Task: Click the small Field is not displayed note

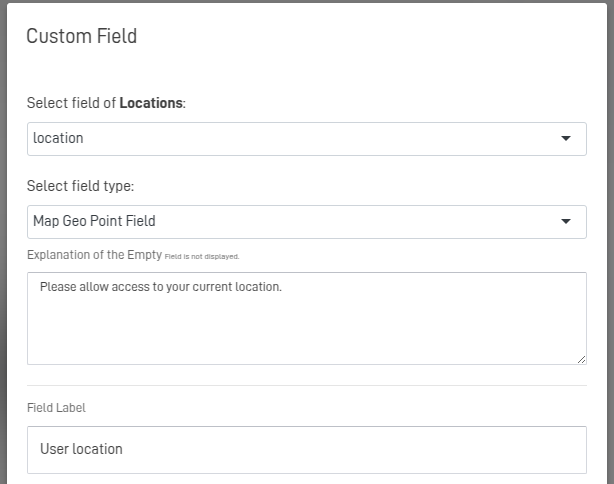Action: (x=202, y=257)
